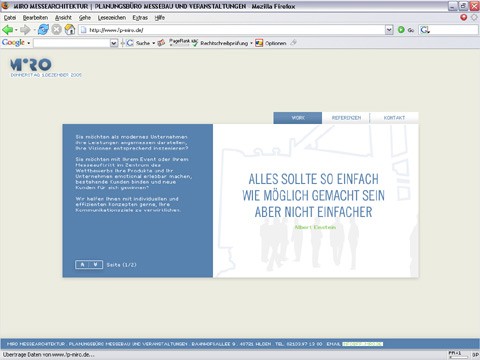The image size is (480, 360).
Task: Click the throbber activity icon
Action: [474, 17]
